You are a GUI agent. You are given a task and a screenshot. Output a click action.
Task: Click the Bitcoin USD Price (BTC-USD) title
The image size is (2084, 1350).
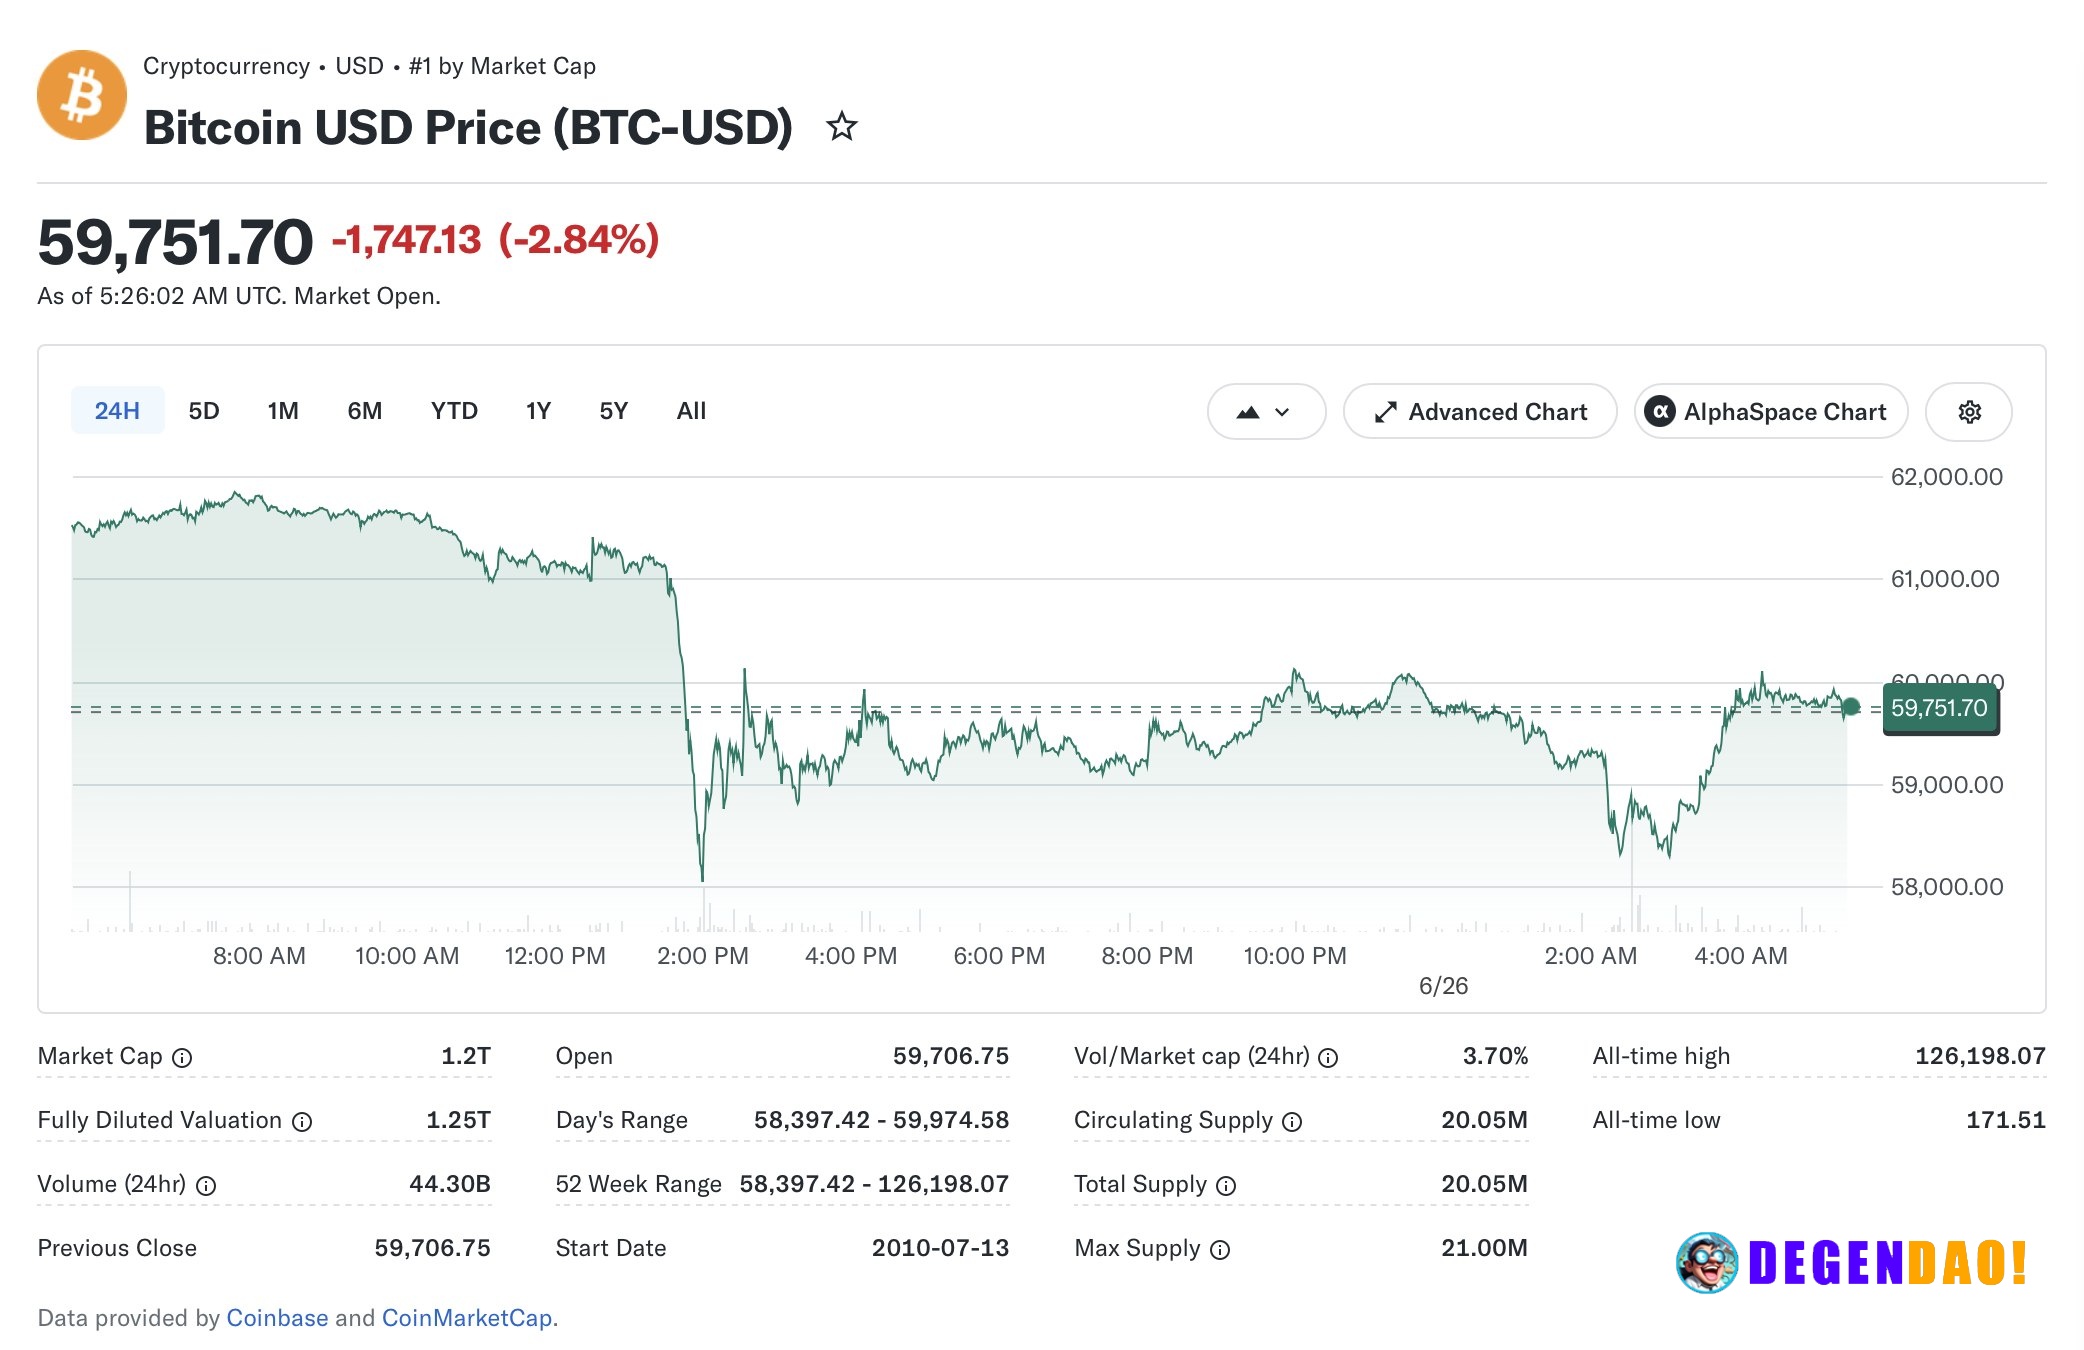(468, 128)
